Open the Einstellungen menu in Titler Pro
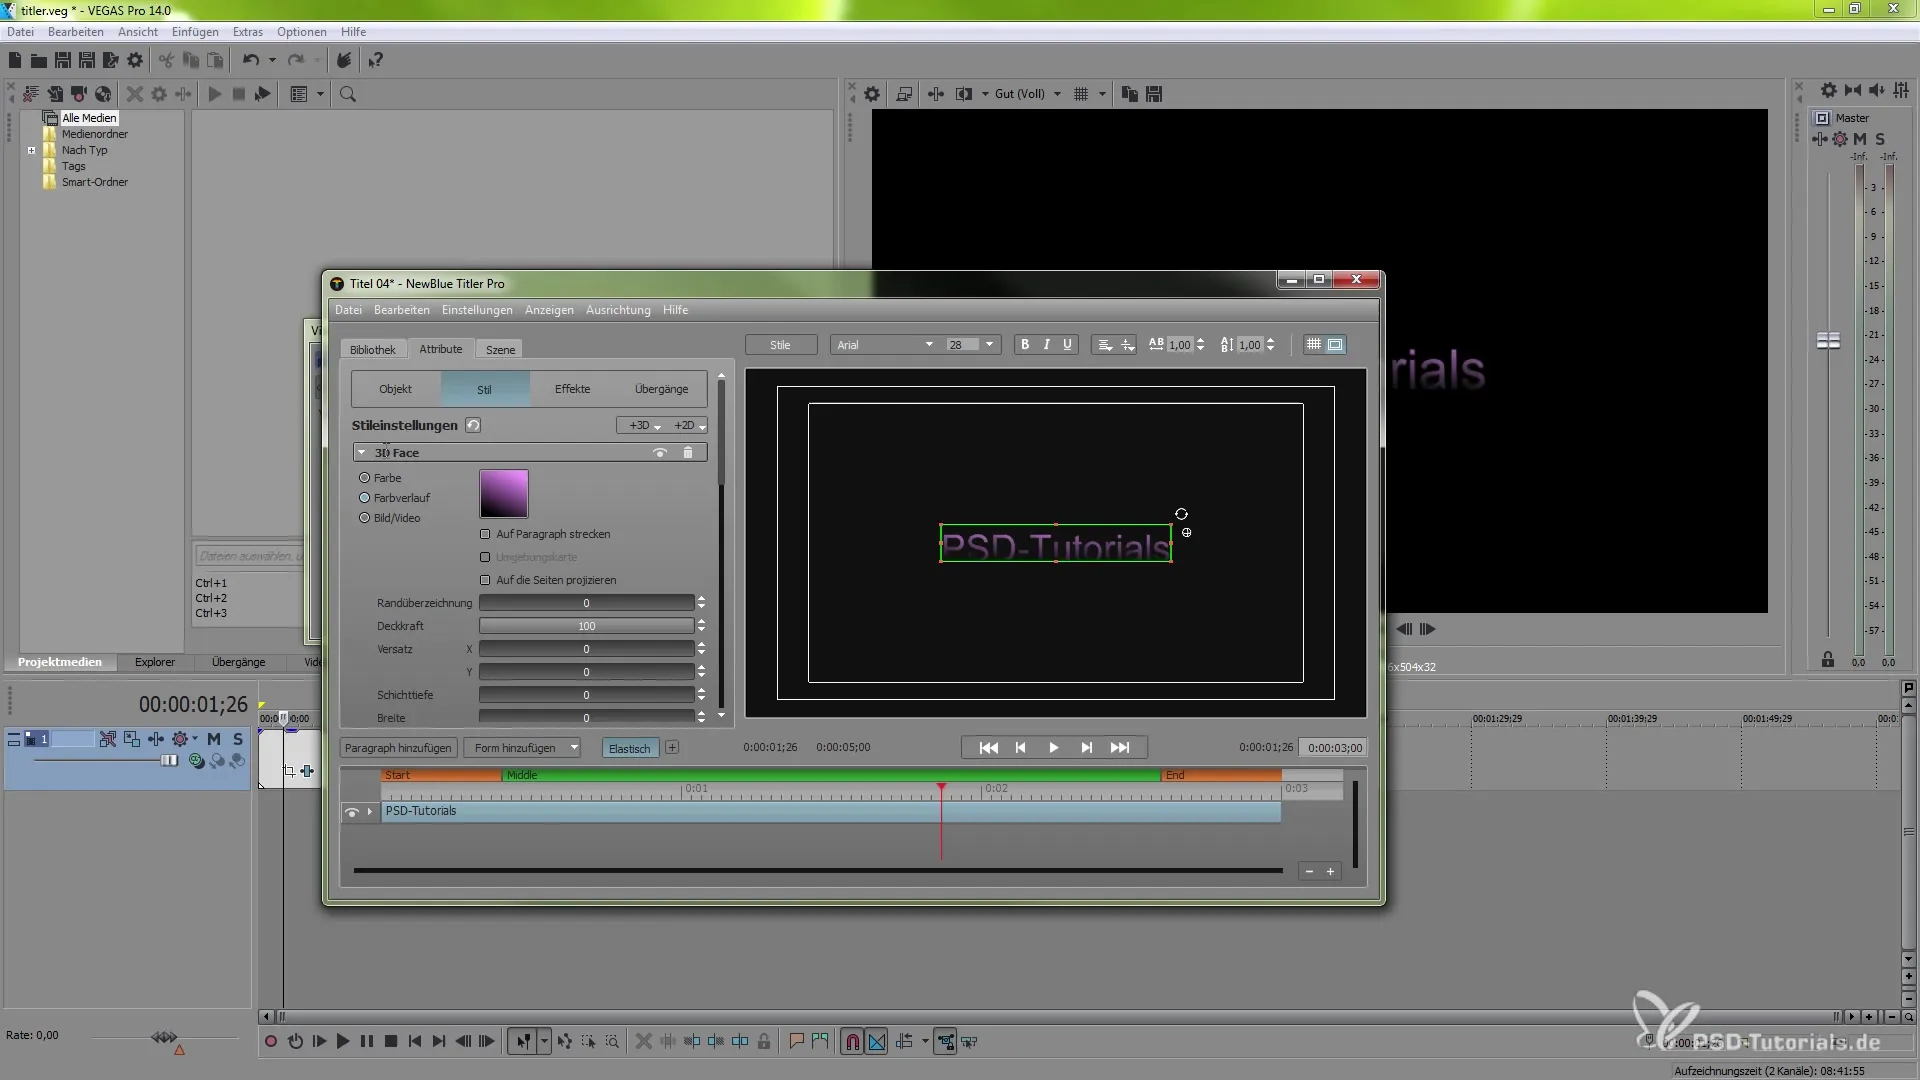Viewport: 1920px width, 1080px height. (477, 310)
